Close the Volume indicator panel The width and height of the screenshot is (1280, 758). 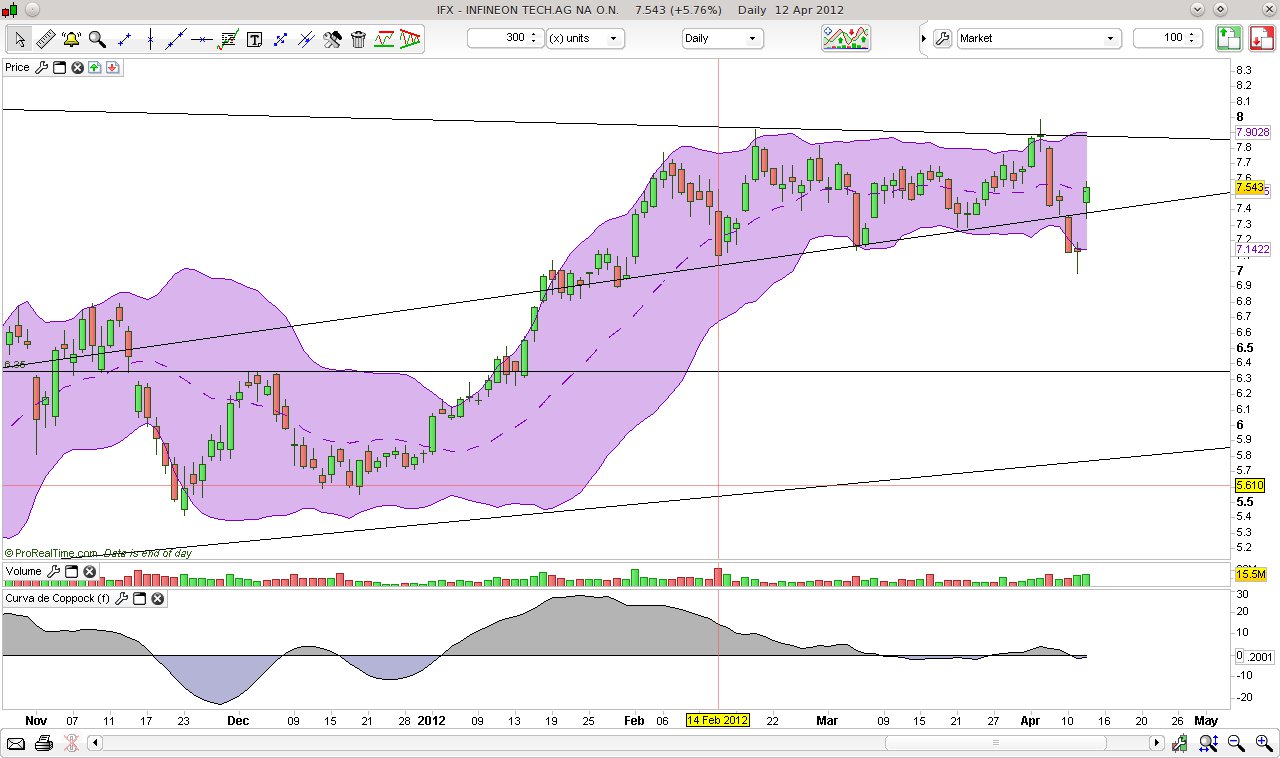point(89,571)
